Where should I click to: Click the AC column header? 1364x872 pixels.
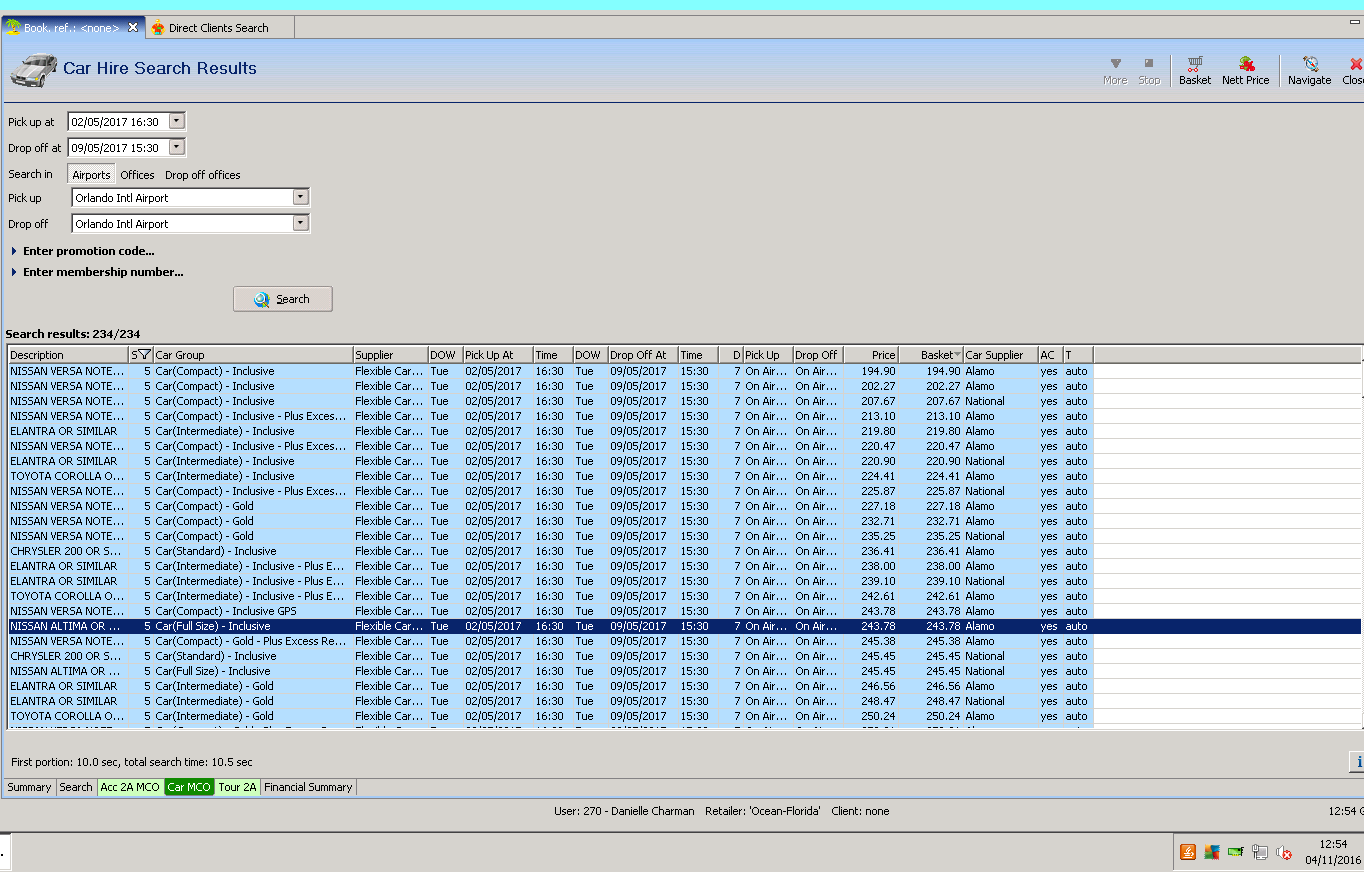point(1050,355)
